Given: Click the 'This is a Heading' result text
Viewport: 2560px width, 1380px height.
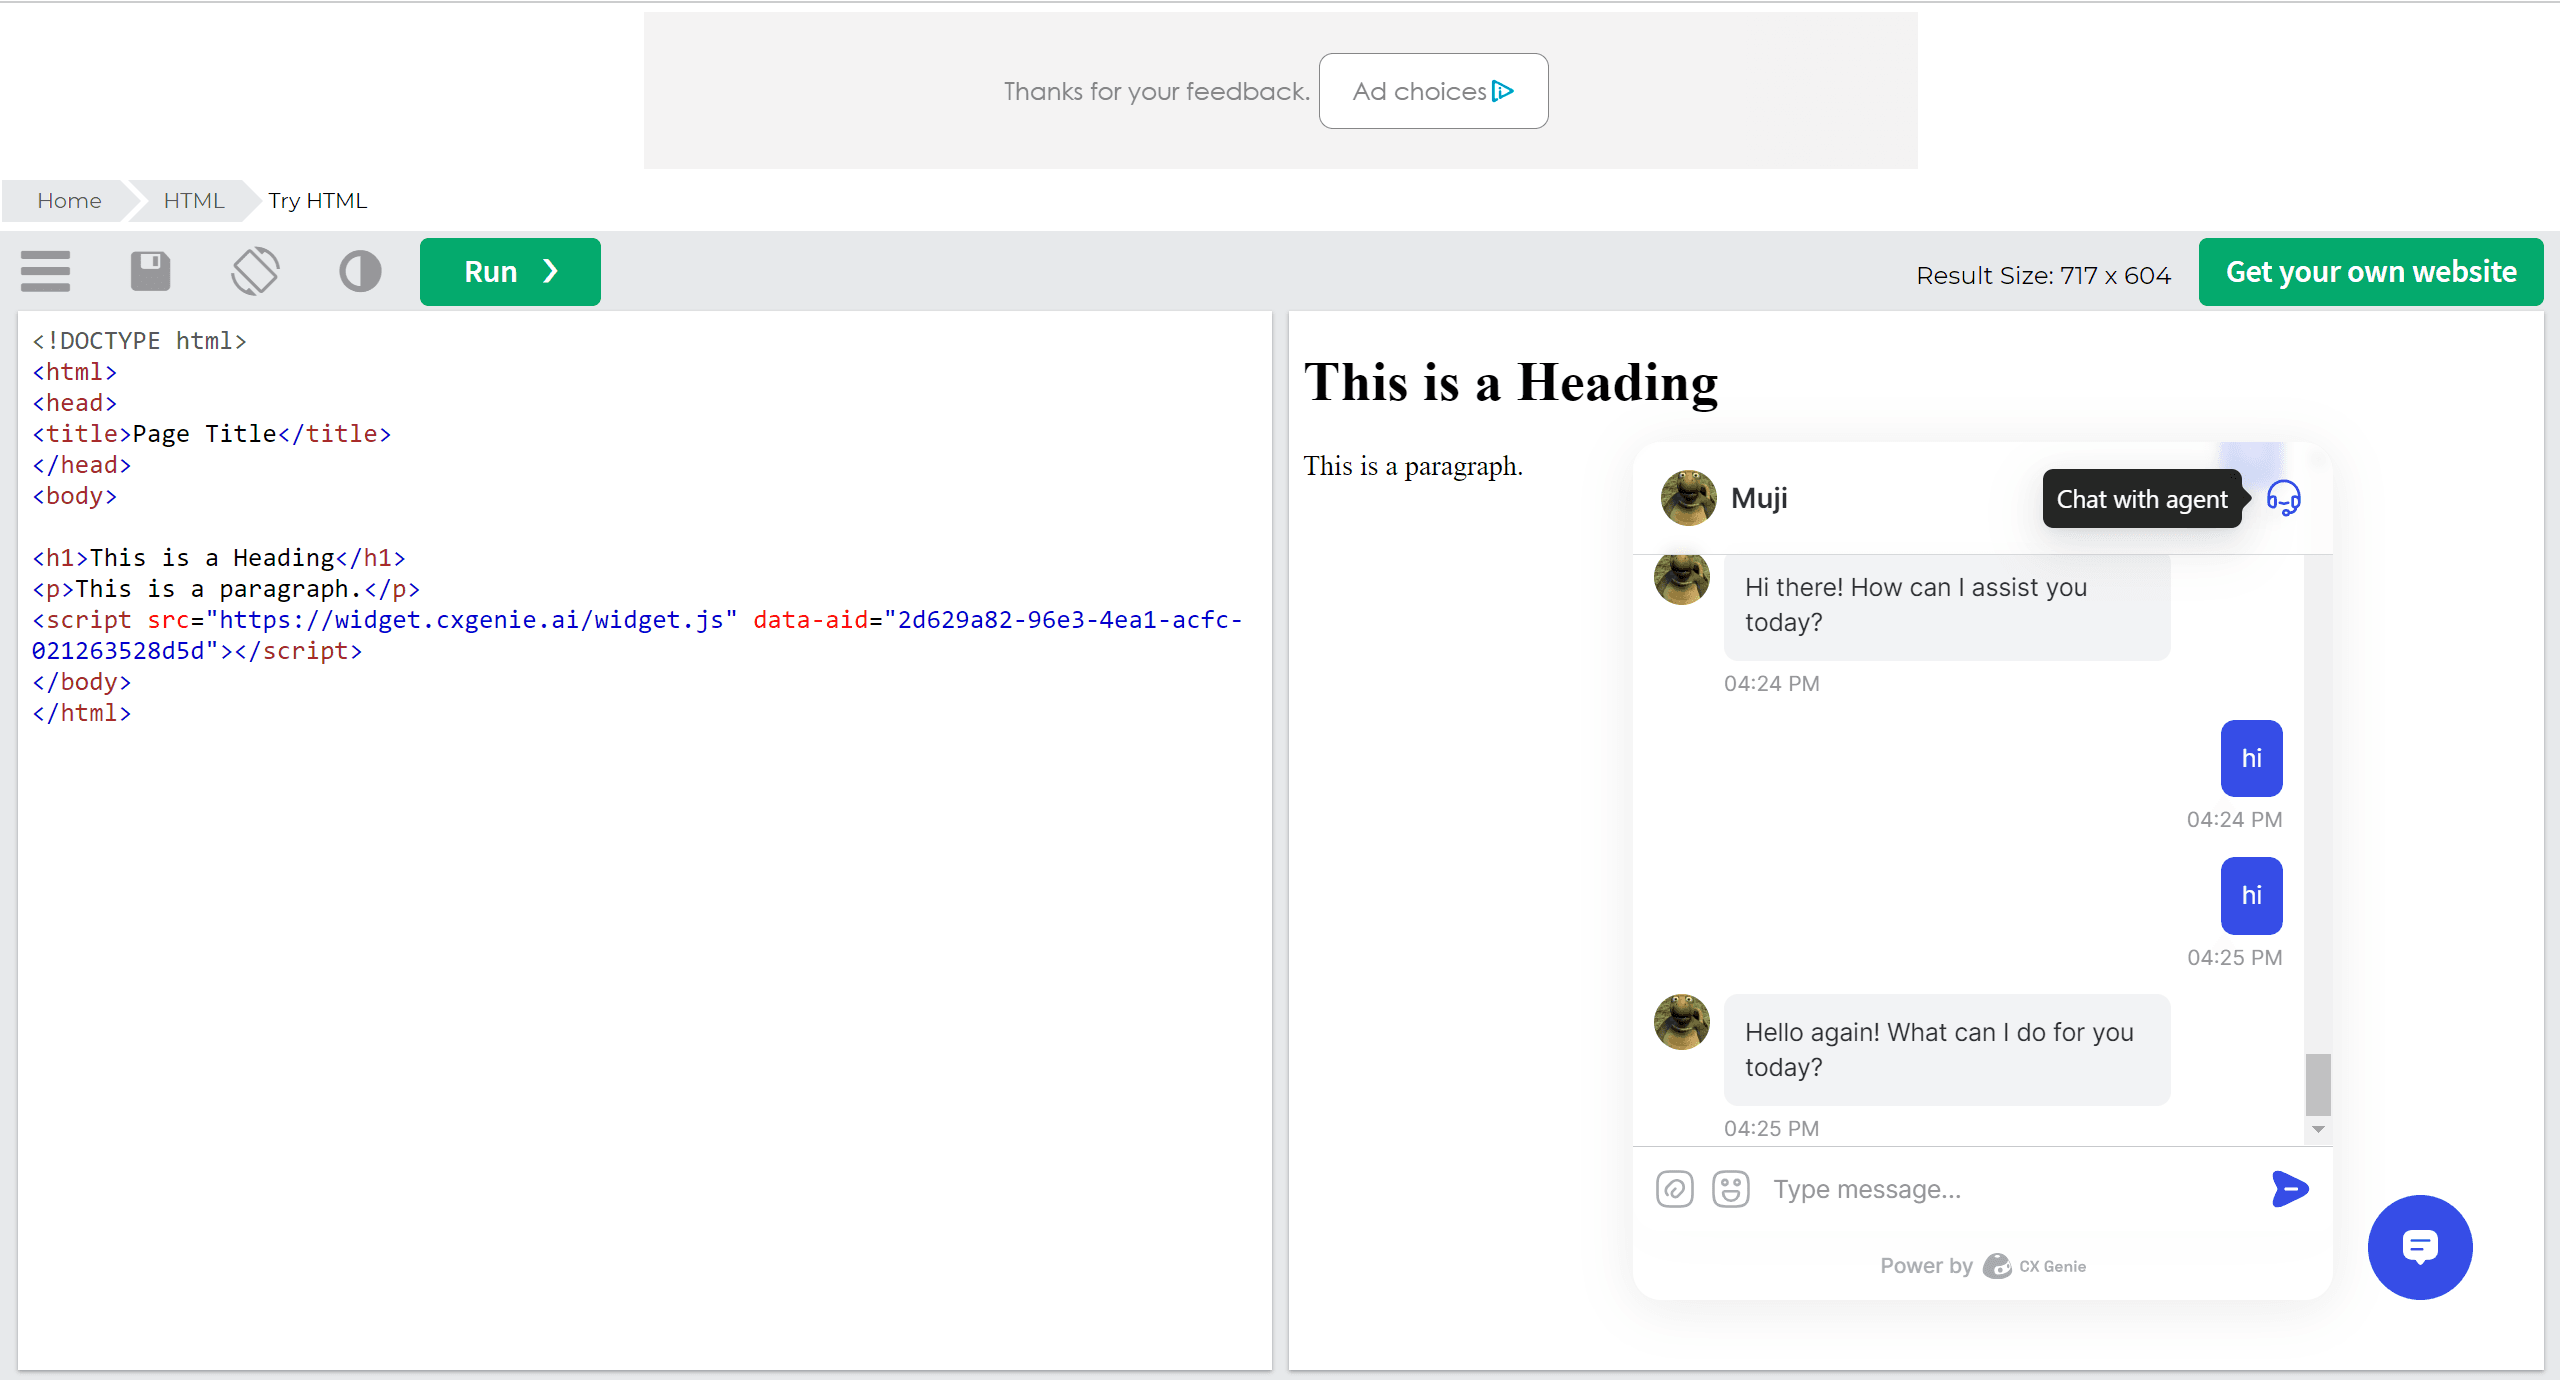Looking at the screenshot, I should [1511, 383].
